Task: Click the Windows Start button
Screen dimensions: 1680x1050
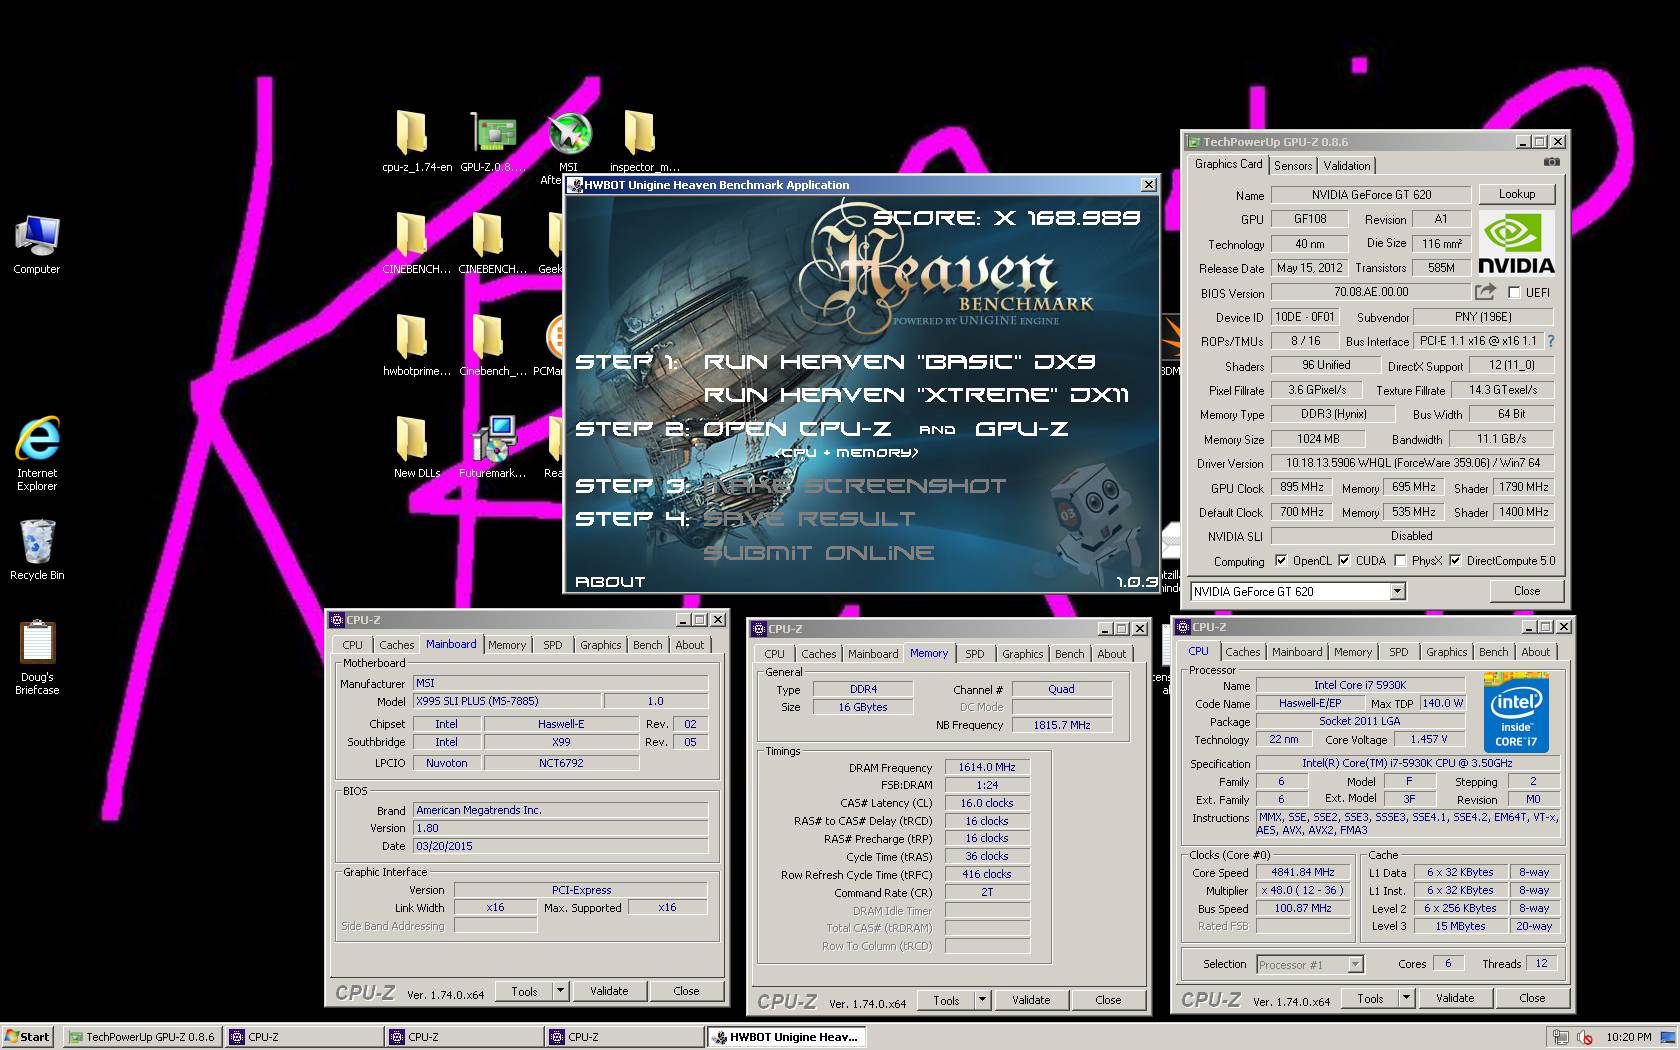Action: 27,1037
